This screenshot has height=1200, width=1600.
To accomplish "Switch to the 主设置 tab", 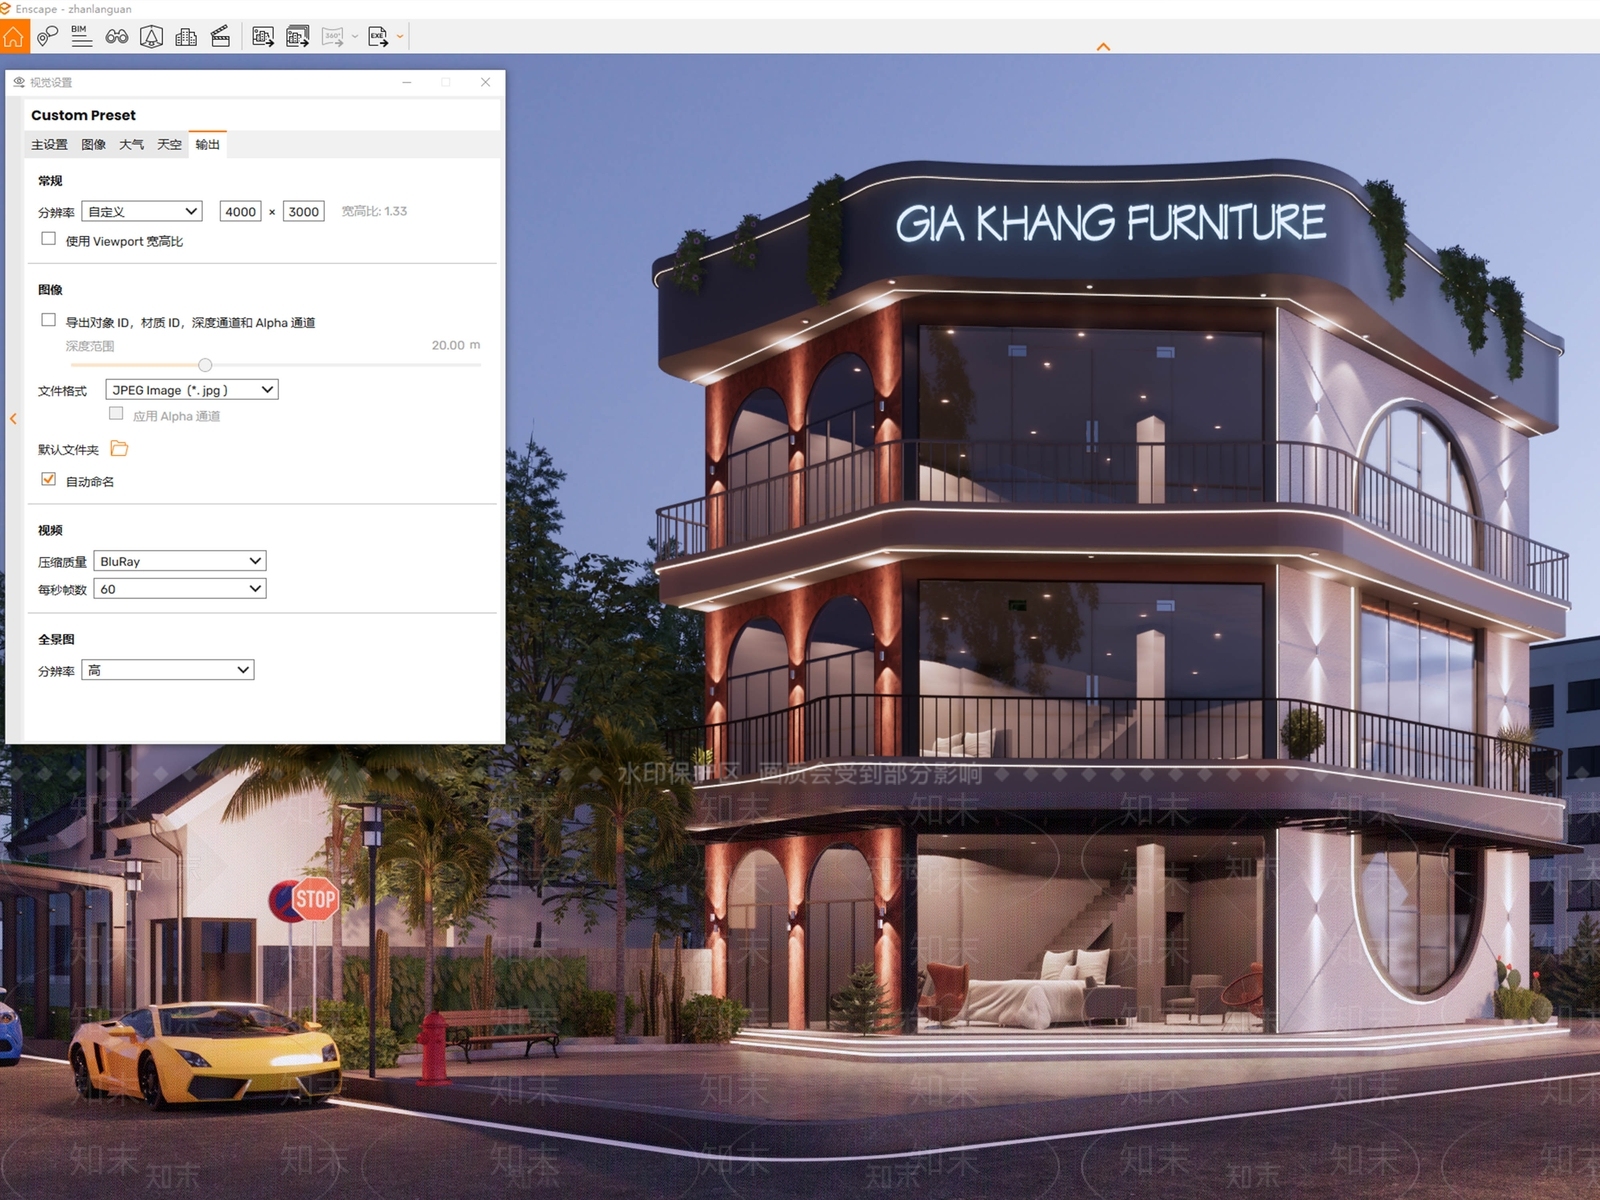I will (49, 145).
